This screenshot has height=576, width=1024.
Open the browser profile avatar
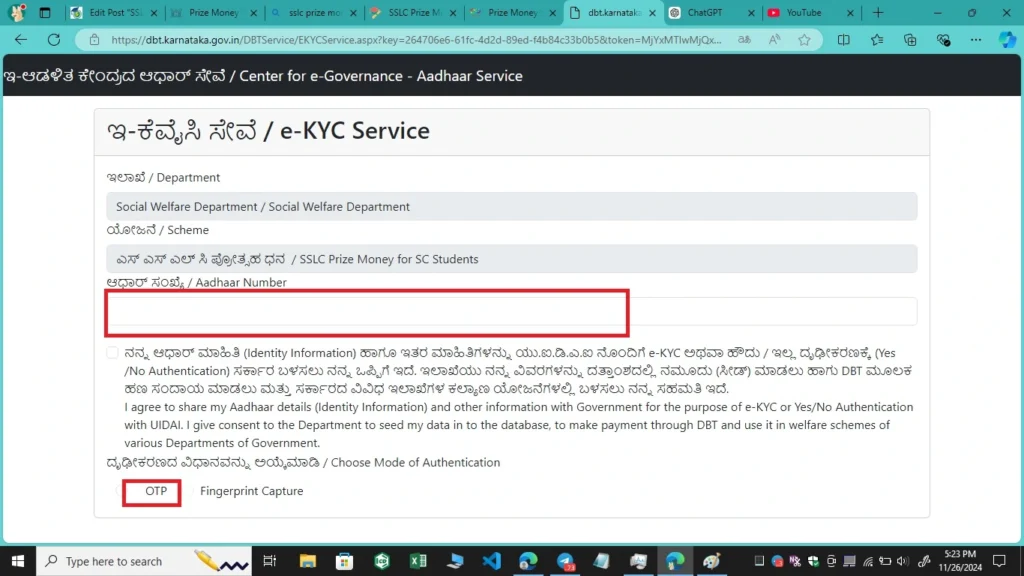[x=17, y=12]
